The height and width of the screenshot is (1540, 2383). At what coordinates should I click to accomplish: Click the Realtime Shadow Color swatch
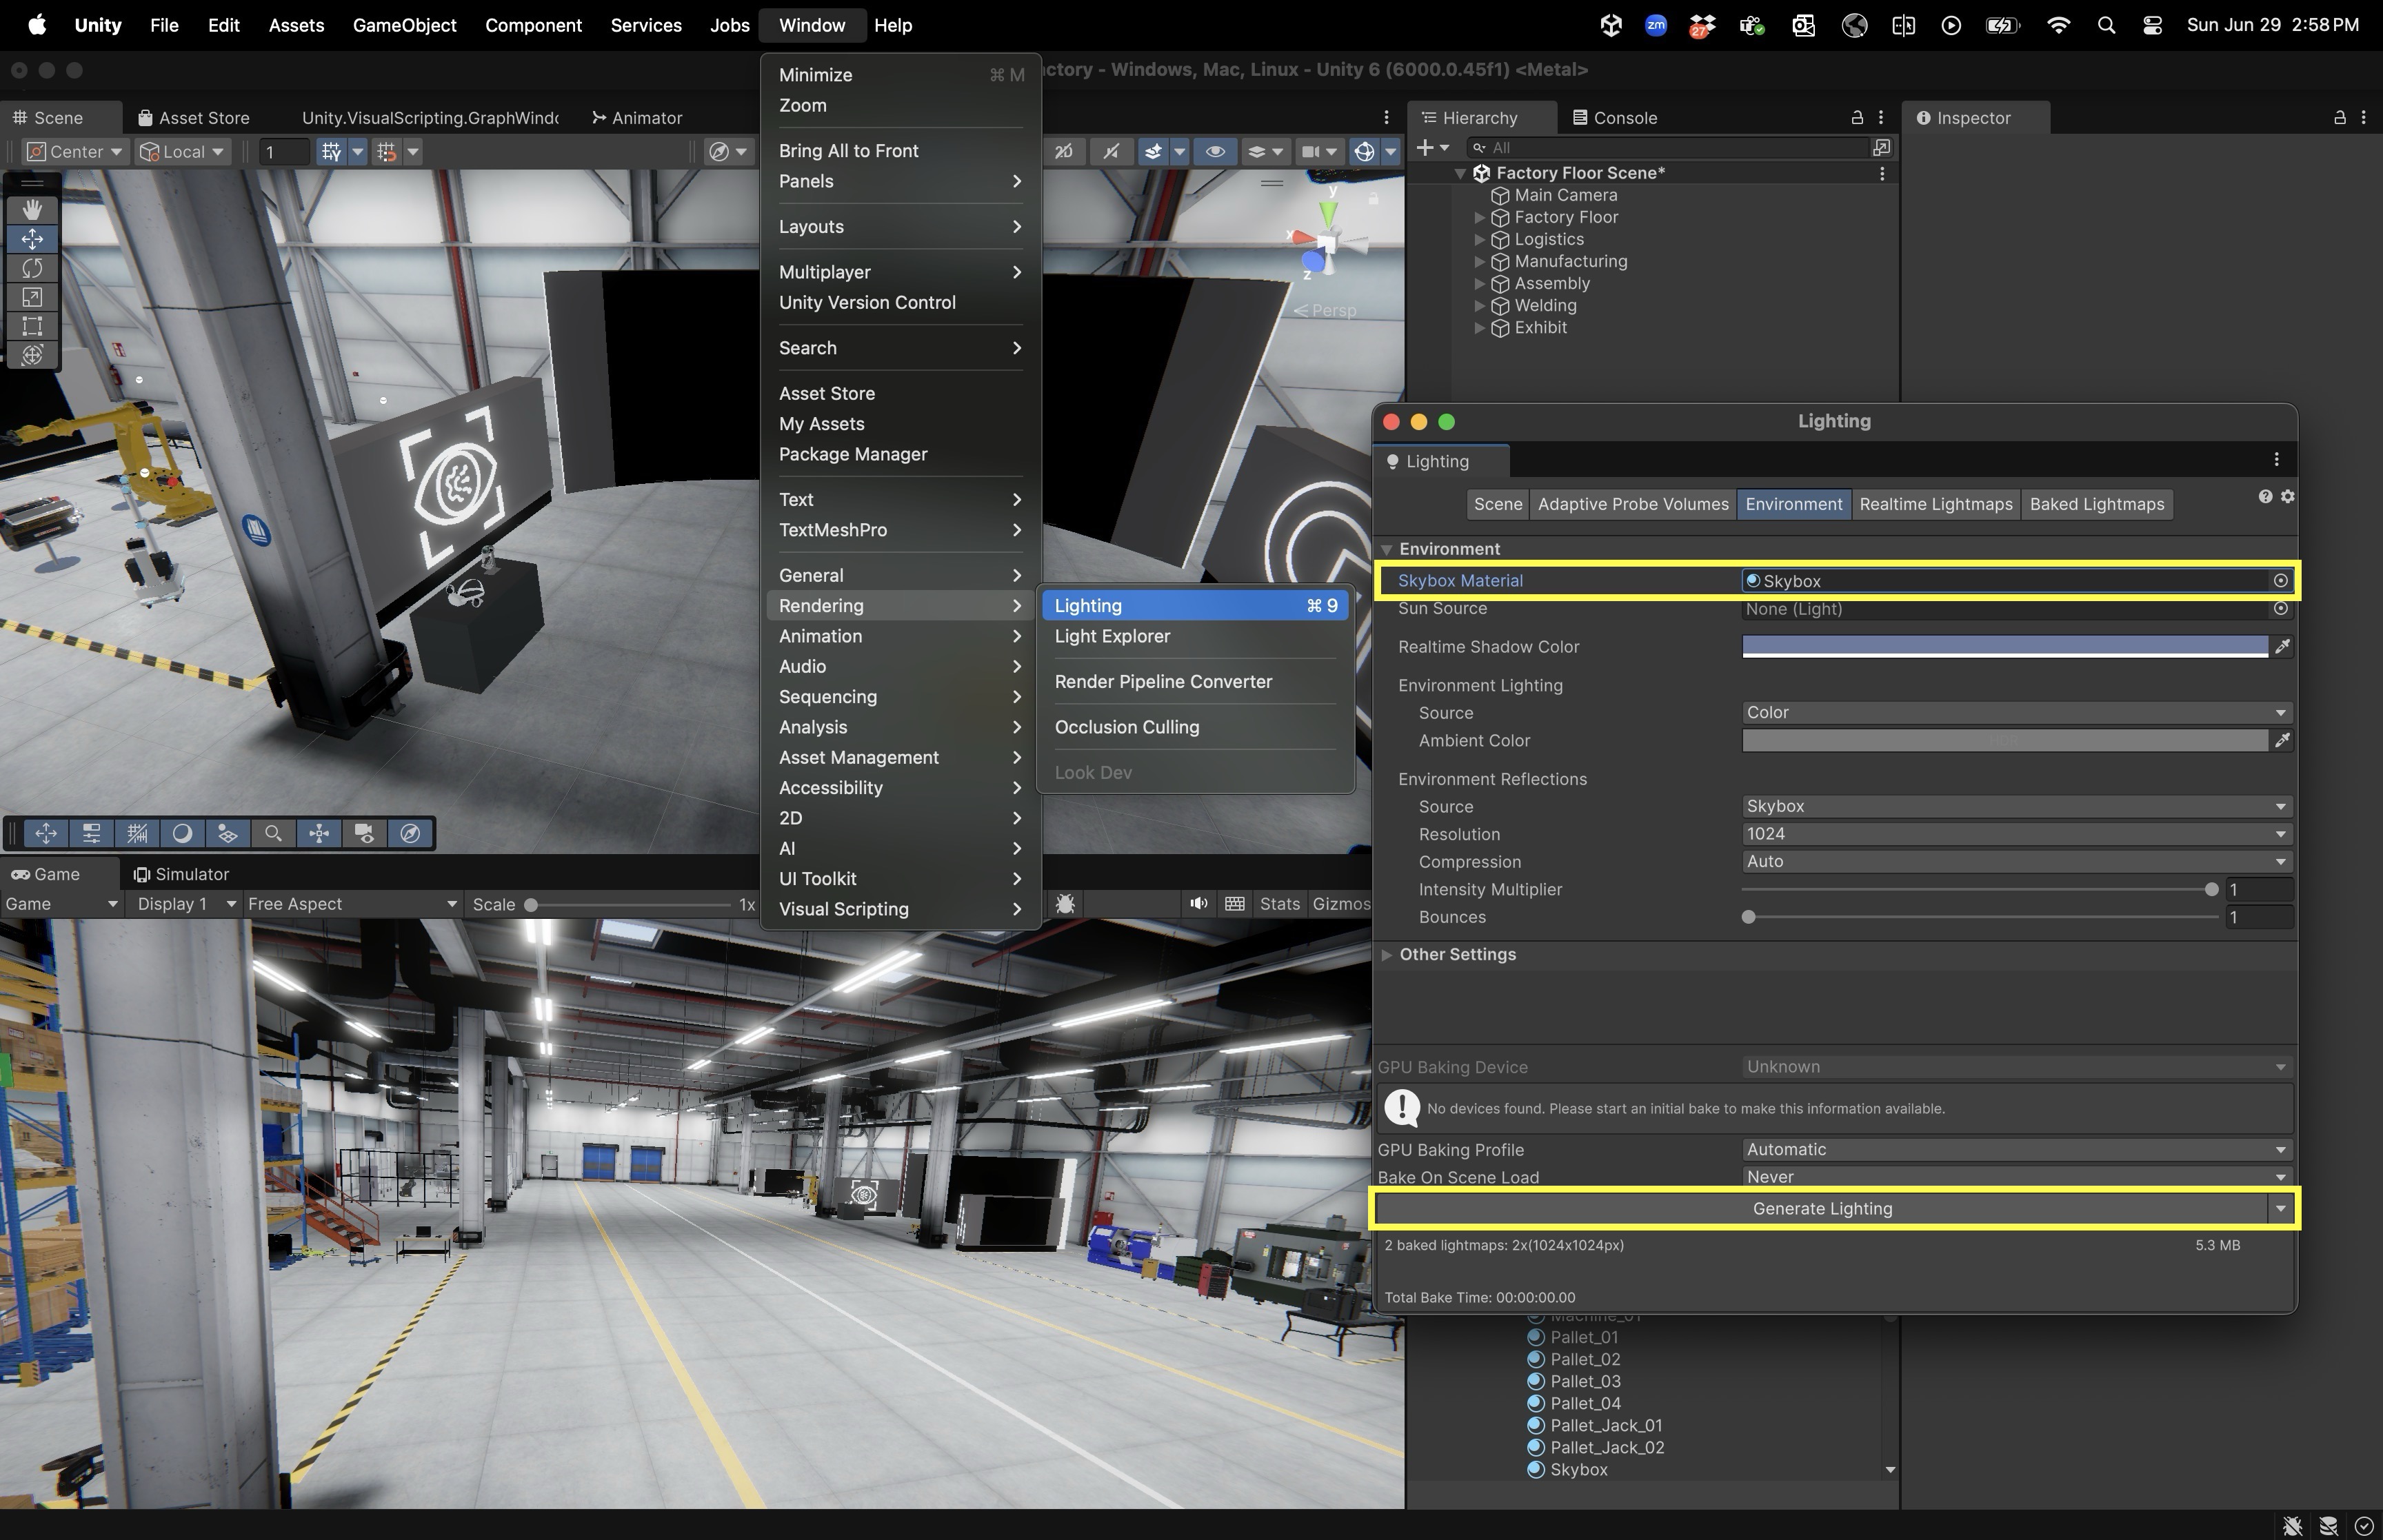pos(2004,647)
